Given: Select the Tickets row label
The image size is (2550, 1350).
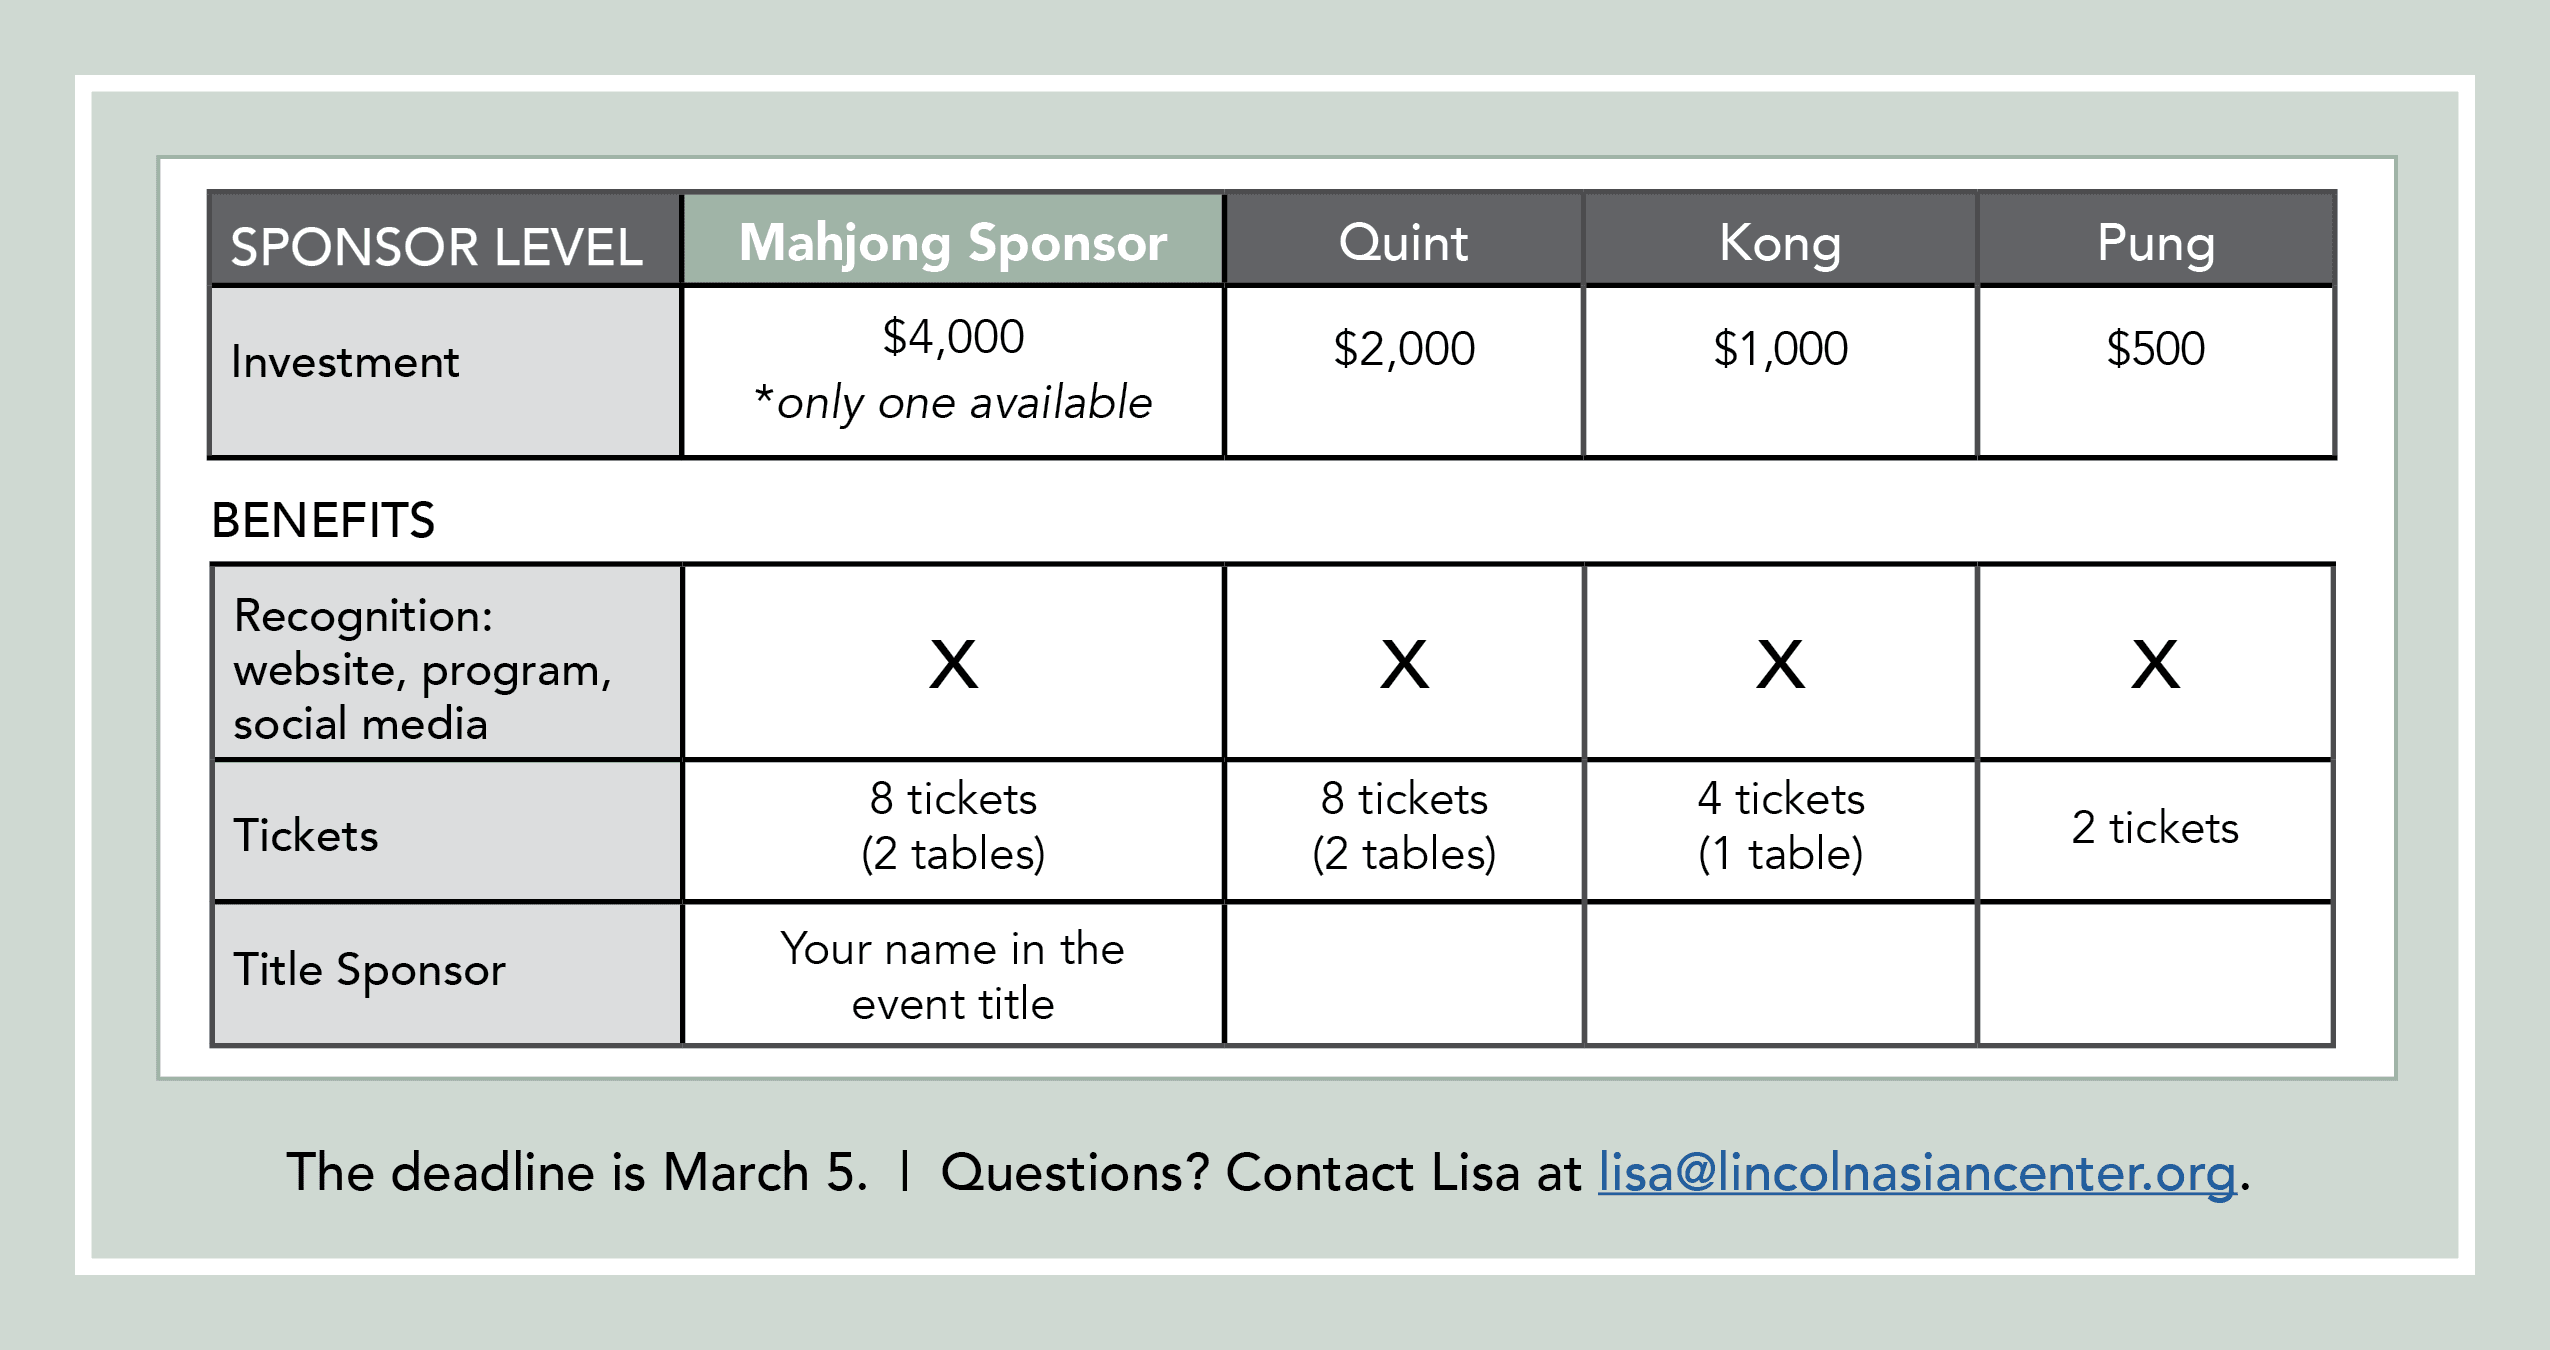Looking at the screenshot, I should click(306, 835).
